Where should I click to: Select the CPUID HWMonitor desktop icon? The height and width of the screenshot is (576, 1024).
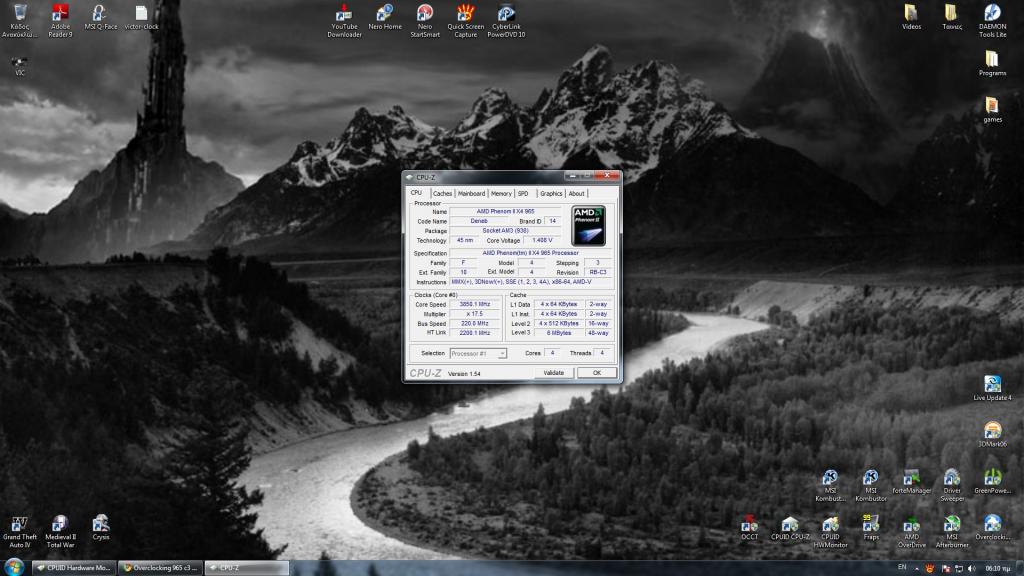click(x=830, y=524)
